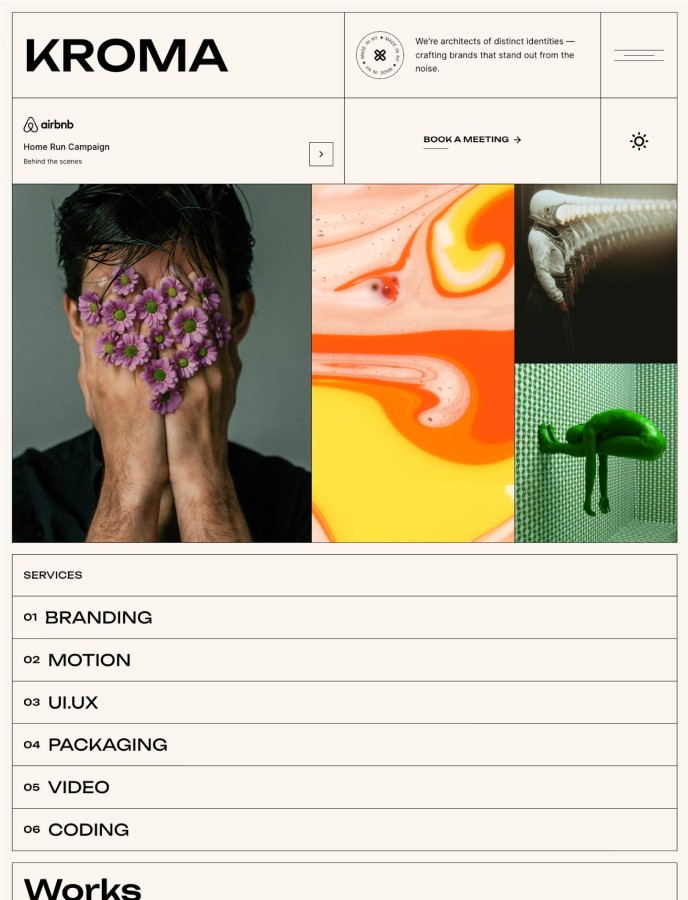The image size is (688, 900).
Task: Click the Home Run Campaign title
Action: [x=67, y=147]
